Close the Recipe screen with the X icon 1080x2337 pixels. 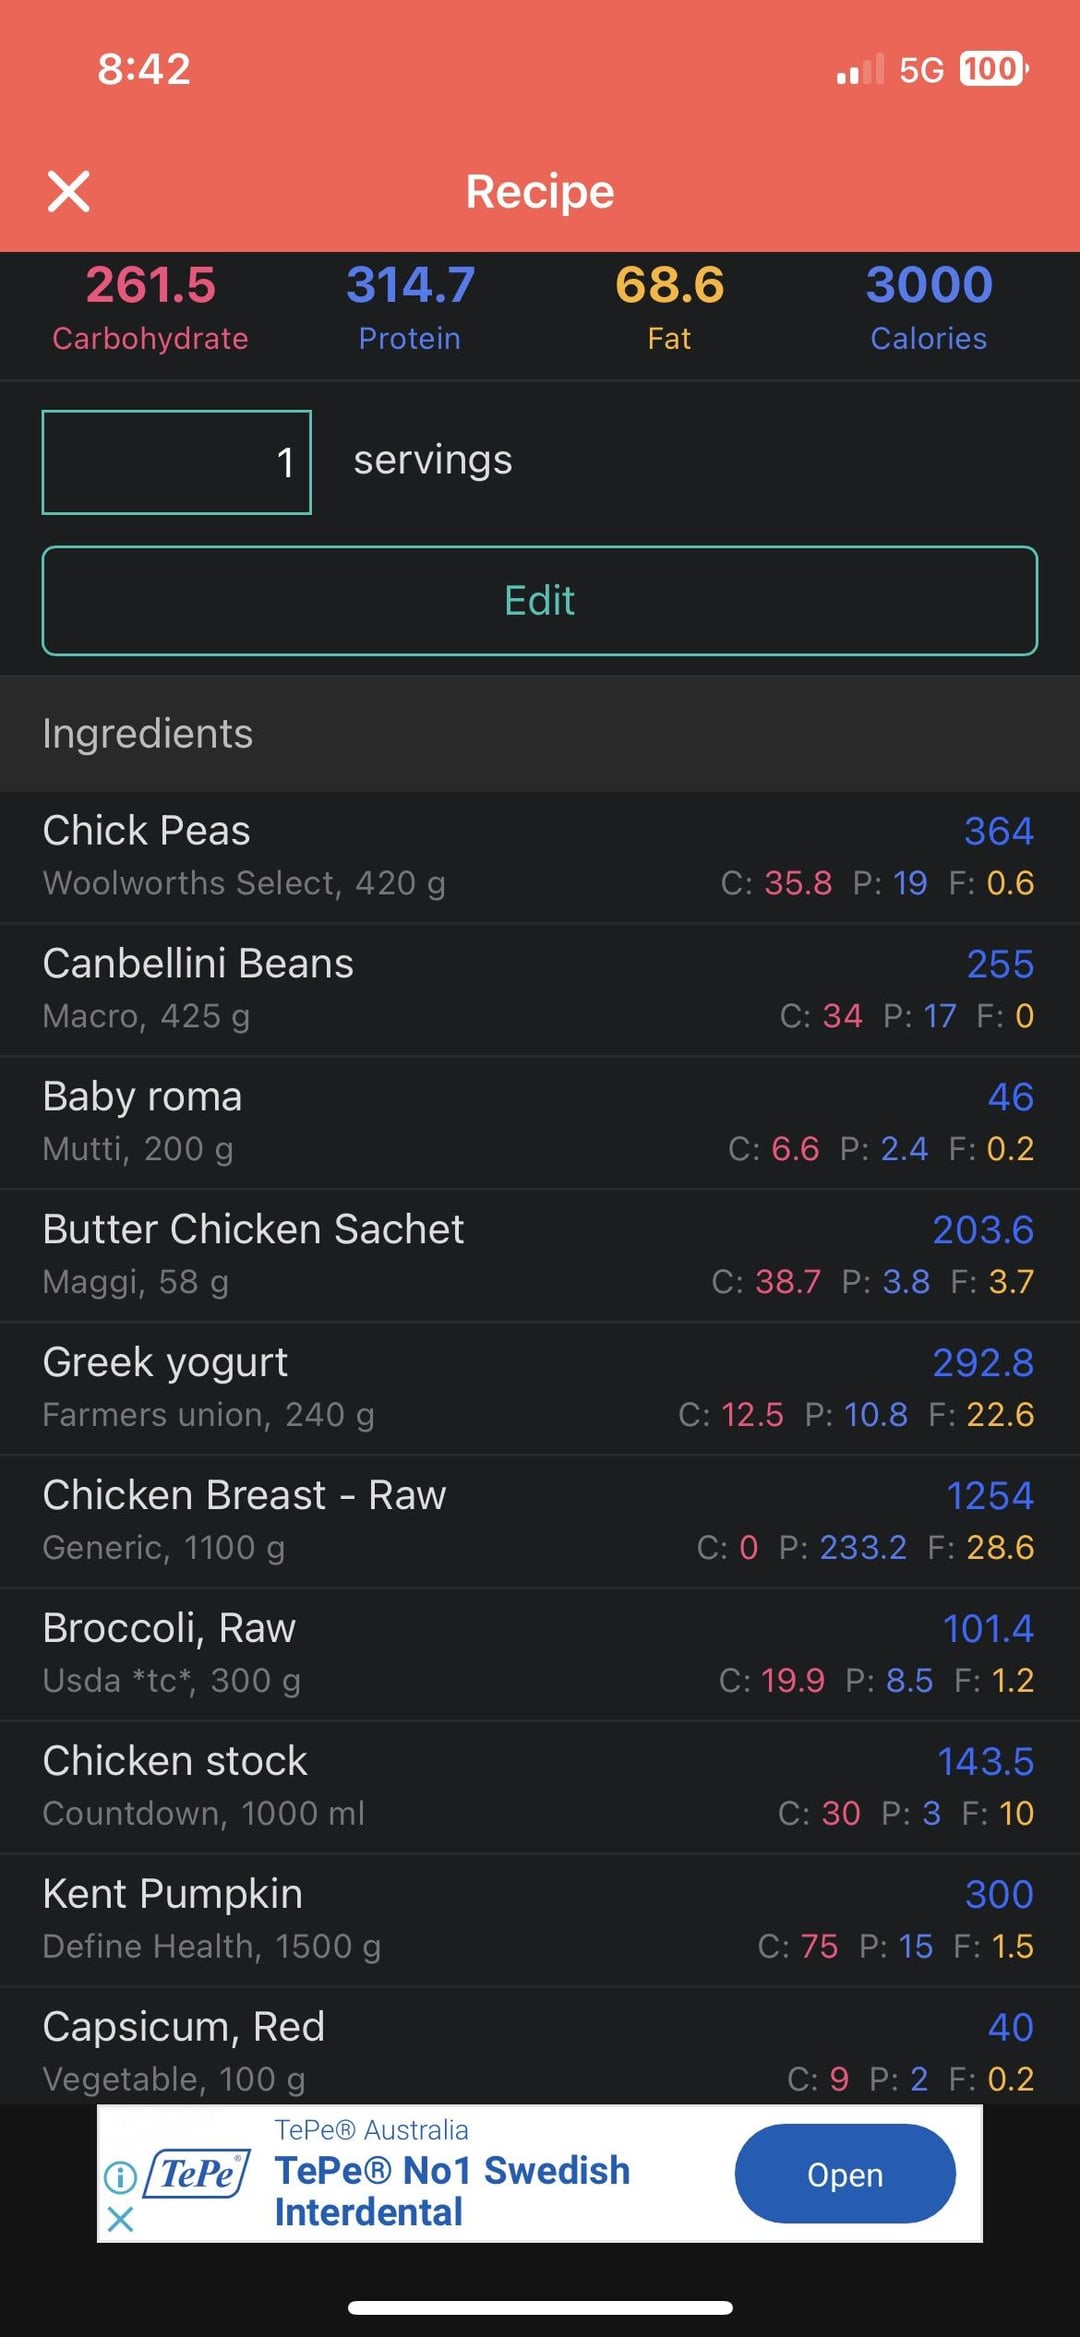click(x=69, y=191)
